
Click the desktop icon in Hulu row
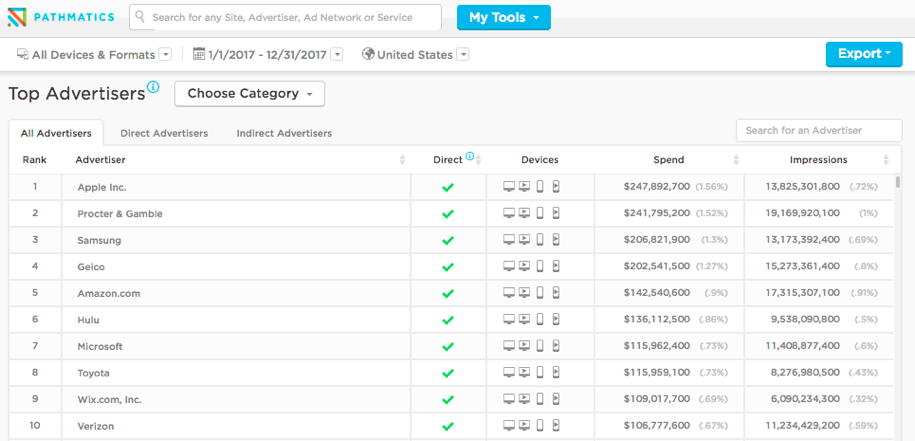click(x=509, y=320)
